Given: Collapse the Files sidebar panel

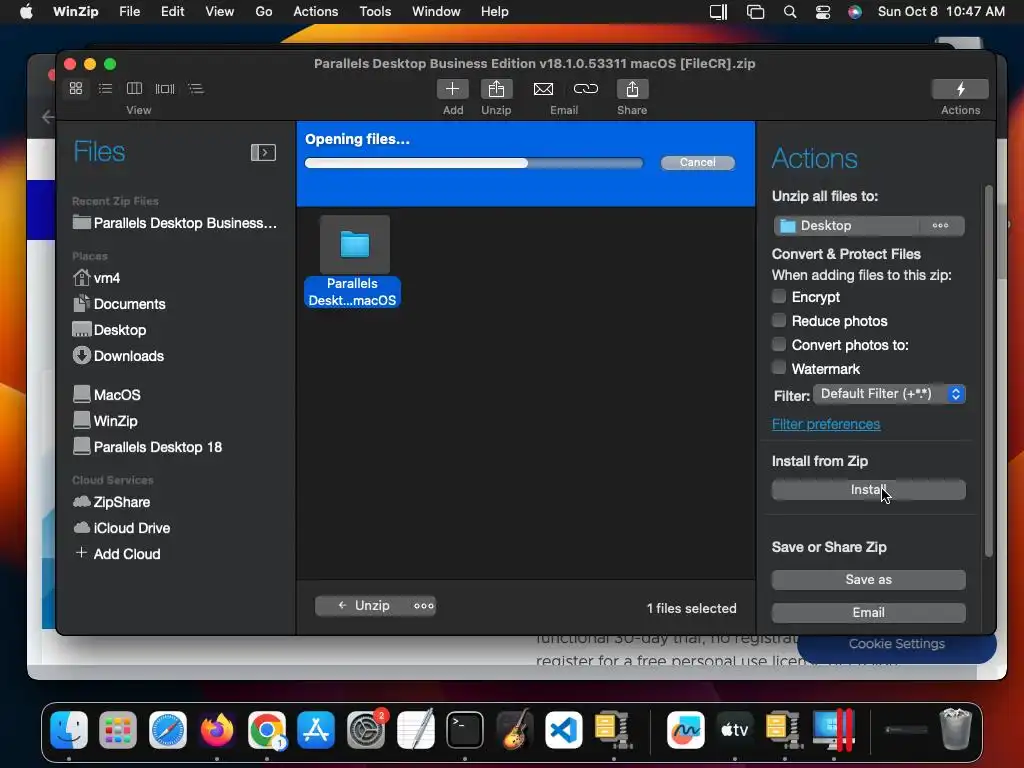Looking at the screenshot, I should [263, 152].
